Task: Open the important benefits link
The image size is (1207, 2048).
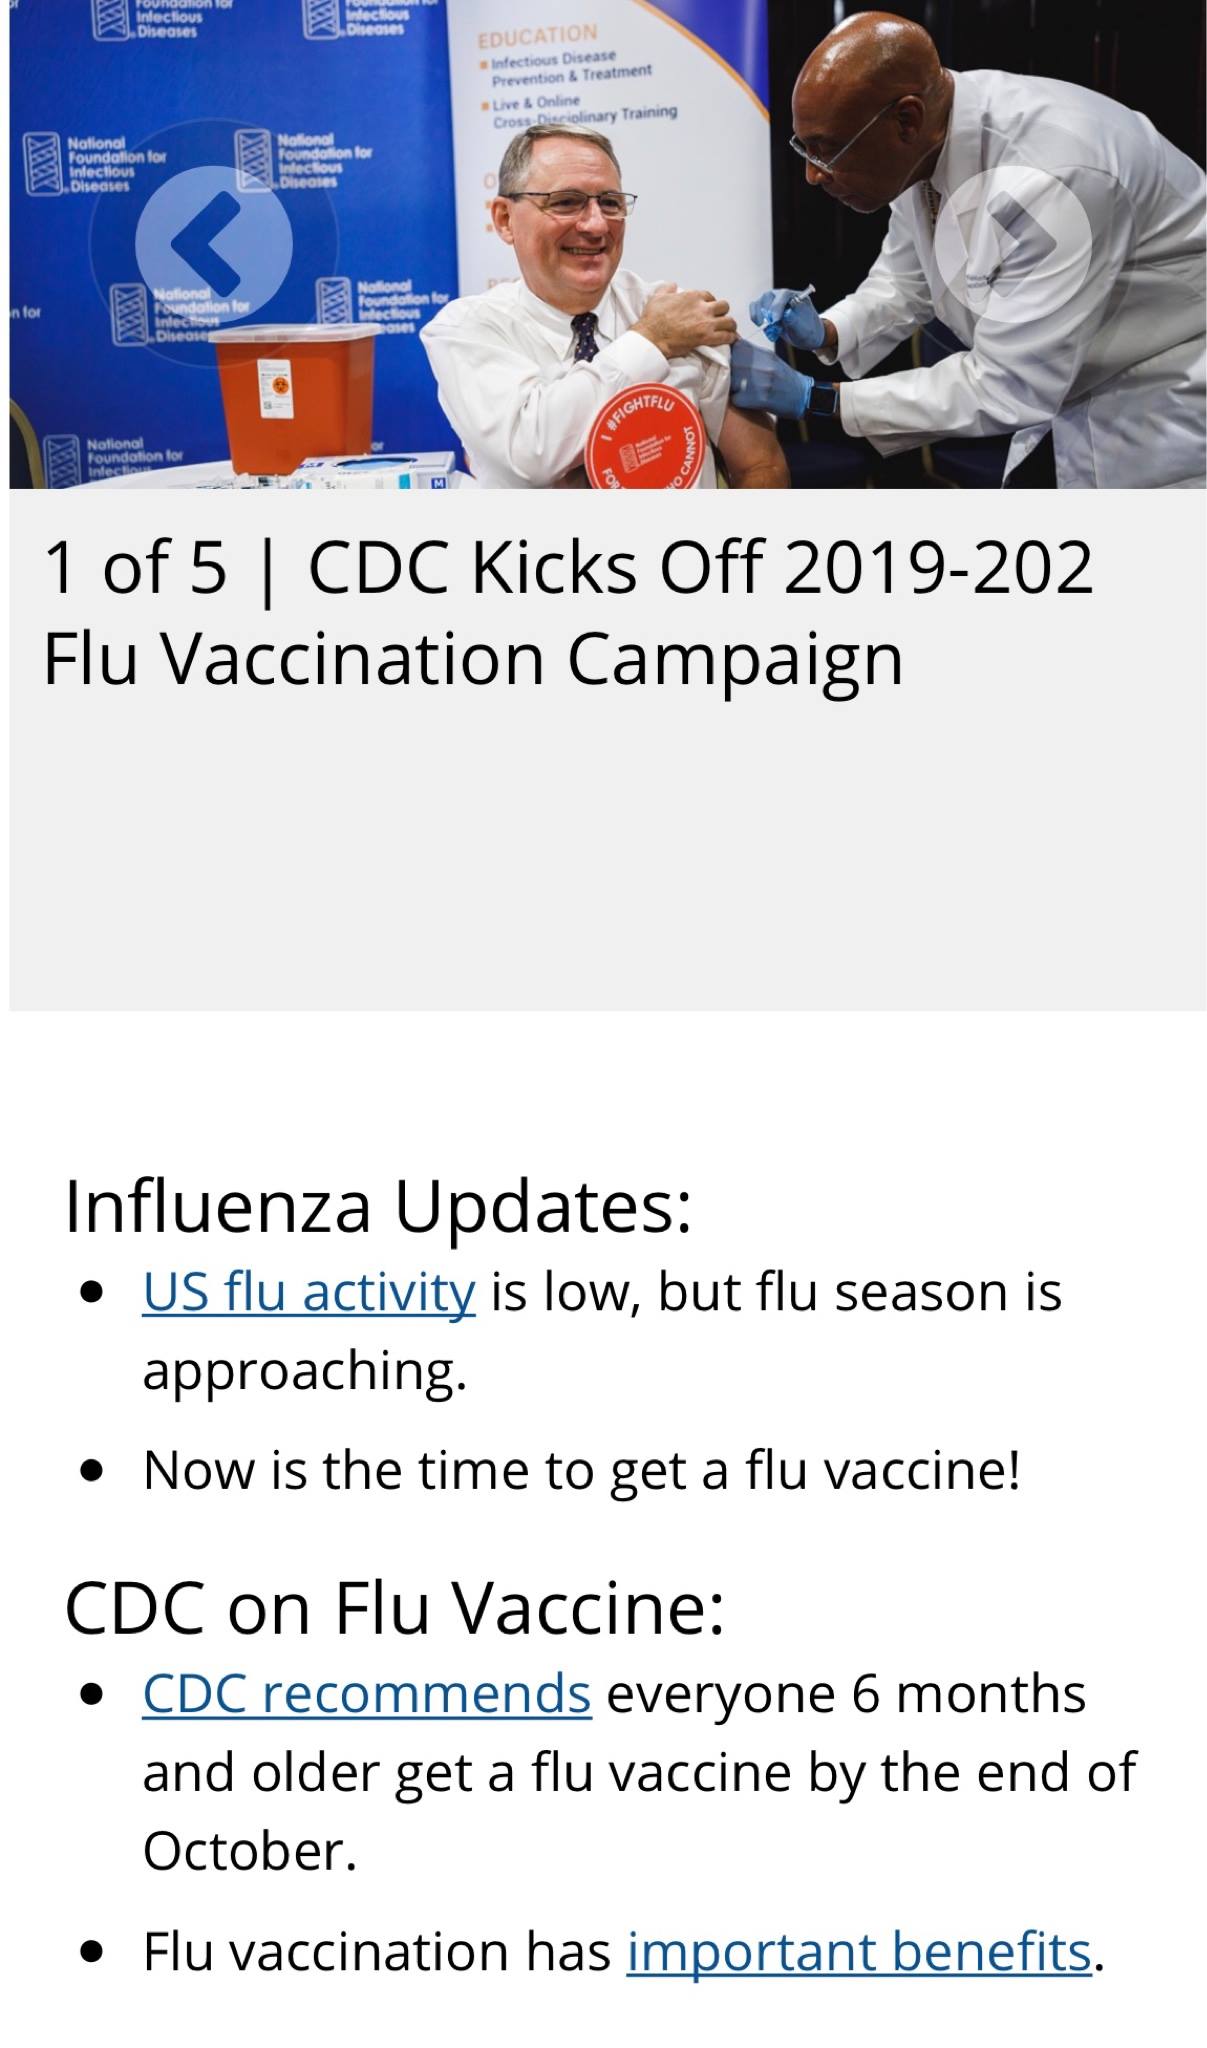Action: pyautogui.click(x=858, y=1951)
